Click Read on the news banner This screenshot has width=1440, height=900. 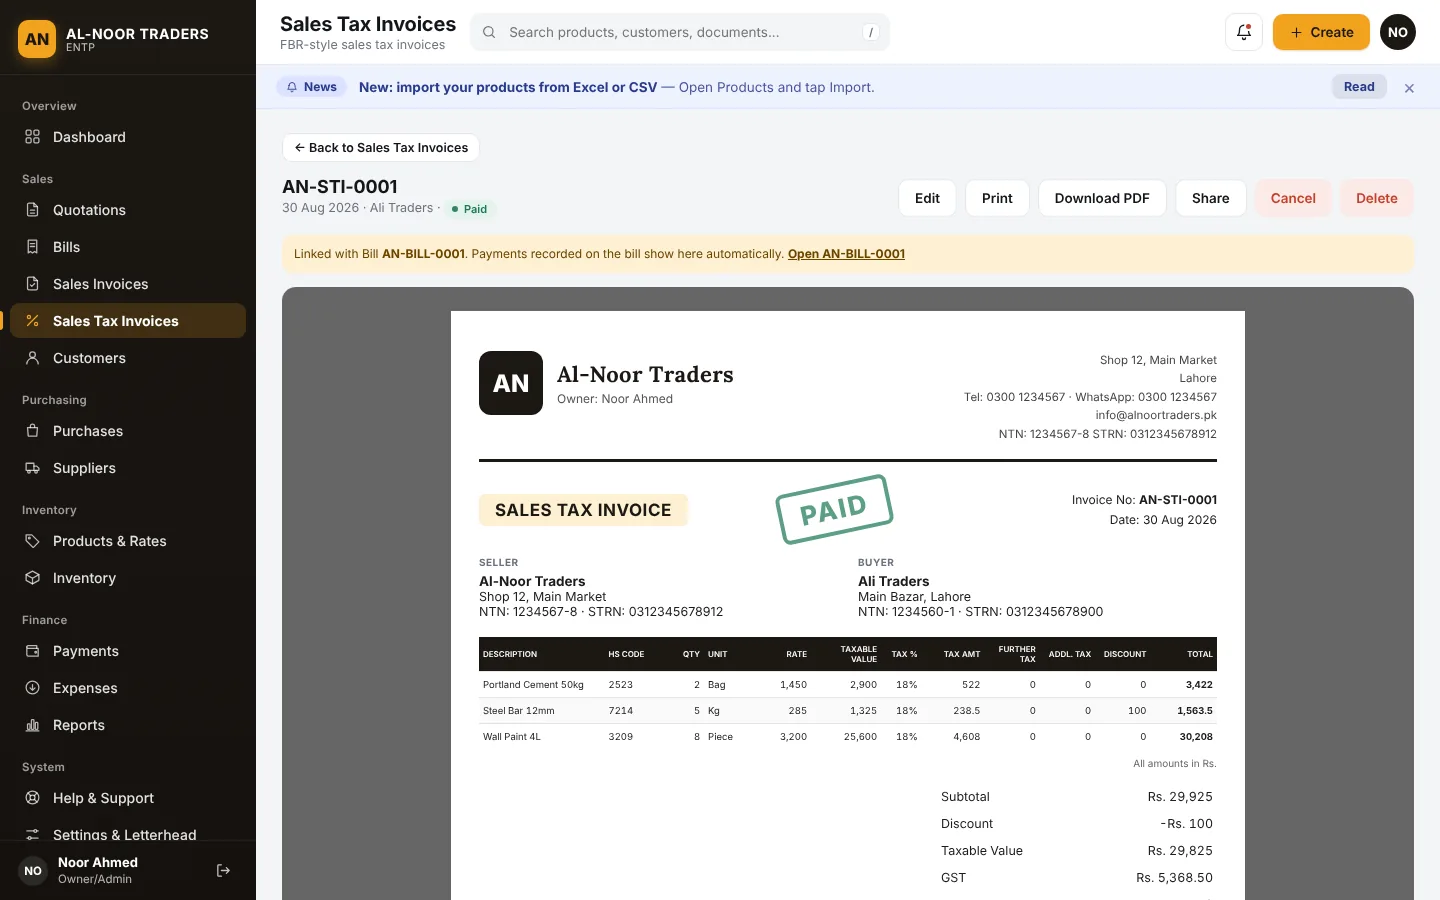(1359, 87)
